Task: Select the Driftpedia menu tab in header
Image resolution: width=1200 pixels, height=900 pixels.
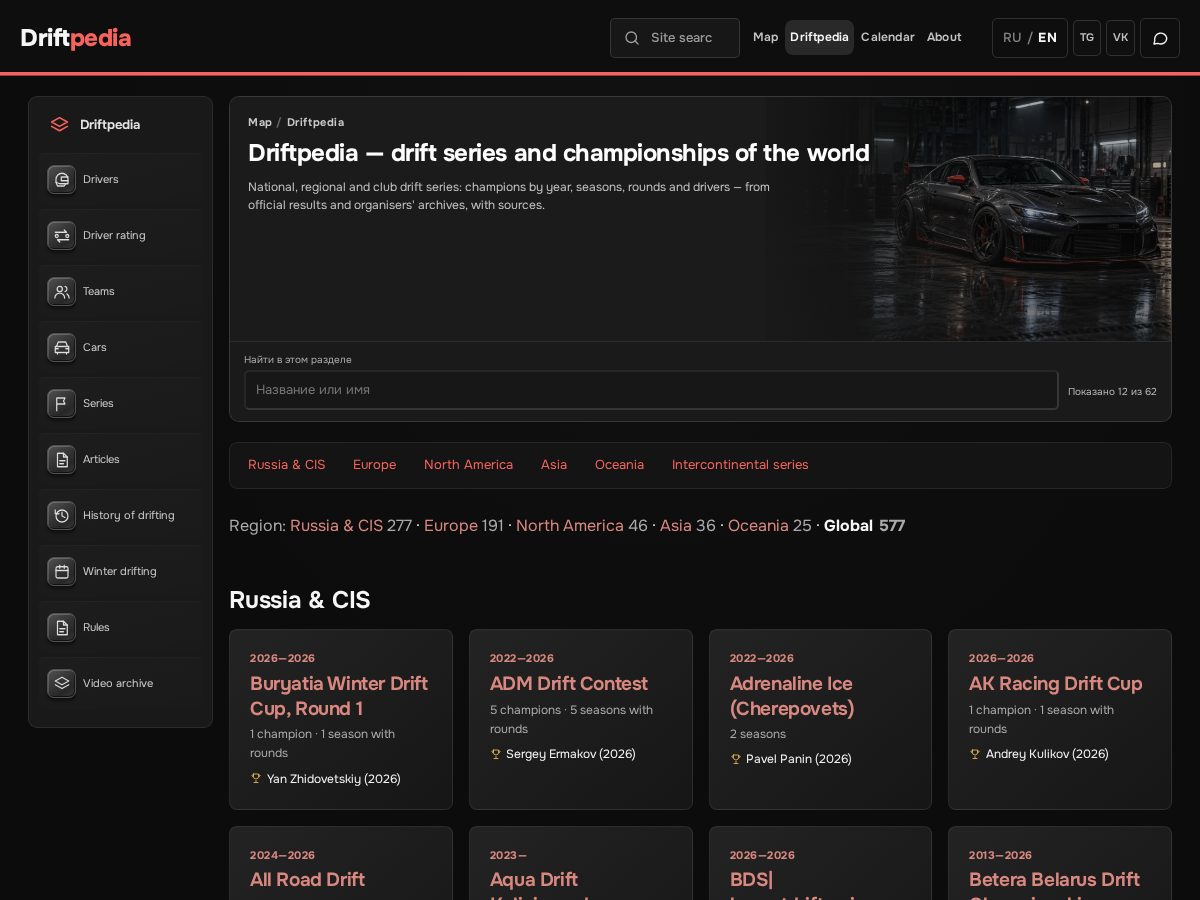Action: tap(819, 37)
